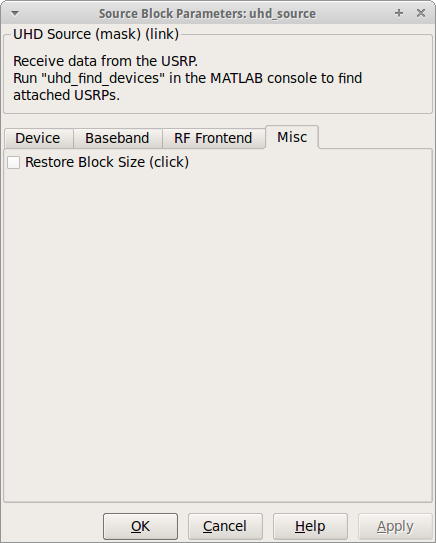Enable the Restore Block Size checkbox
Viewport: 436px width, 543px height.
(14, 162)
